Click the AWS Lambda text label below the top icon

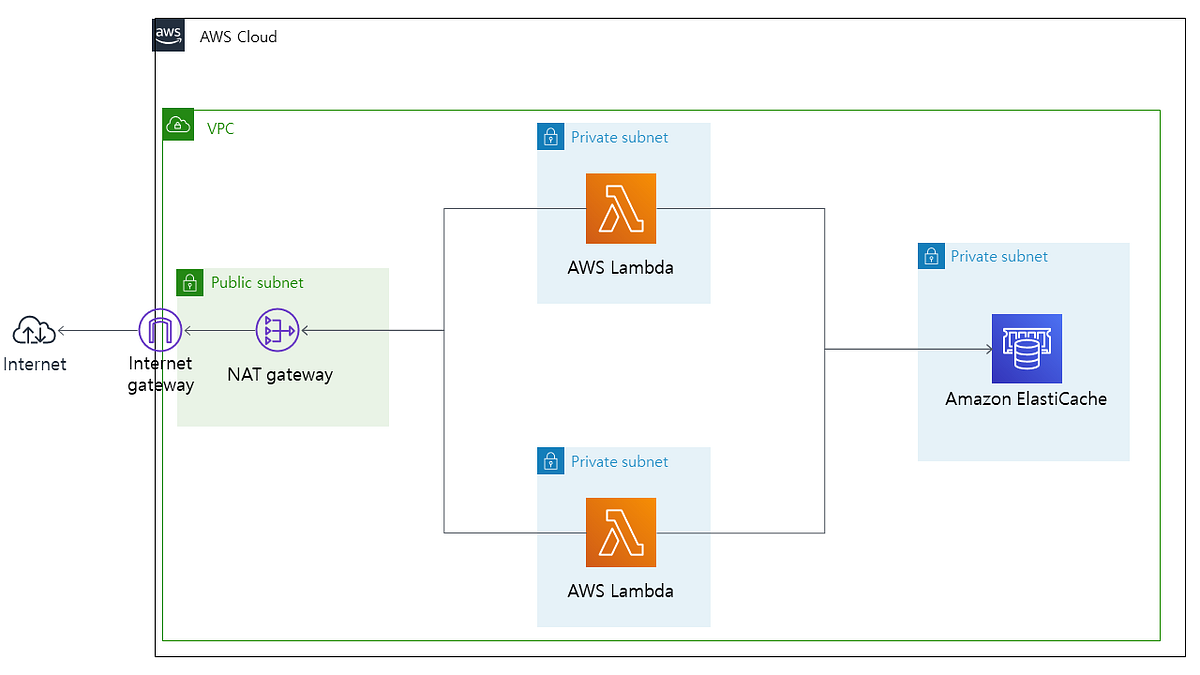[621, 267]
